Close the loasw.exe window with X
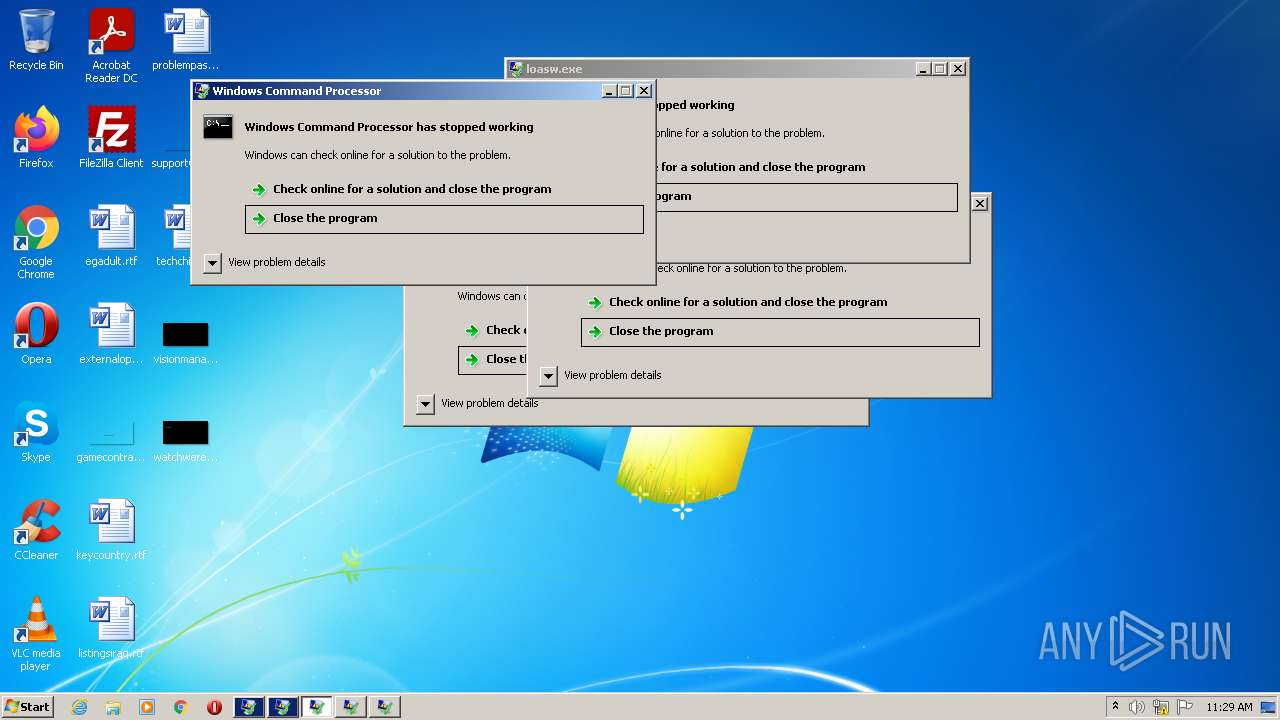Image resolution: width=1280 pixels, height=720 pixels. (x=958, y=69)
